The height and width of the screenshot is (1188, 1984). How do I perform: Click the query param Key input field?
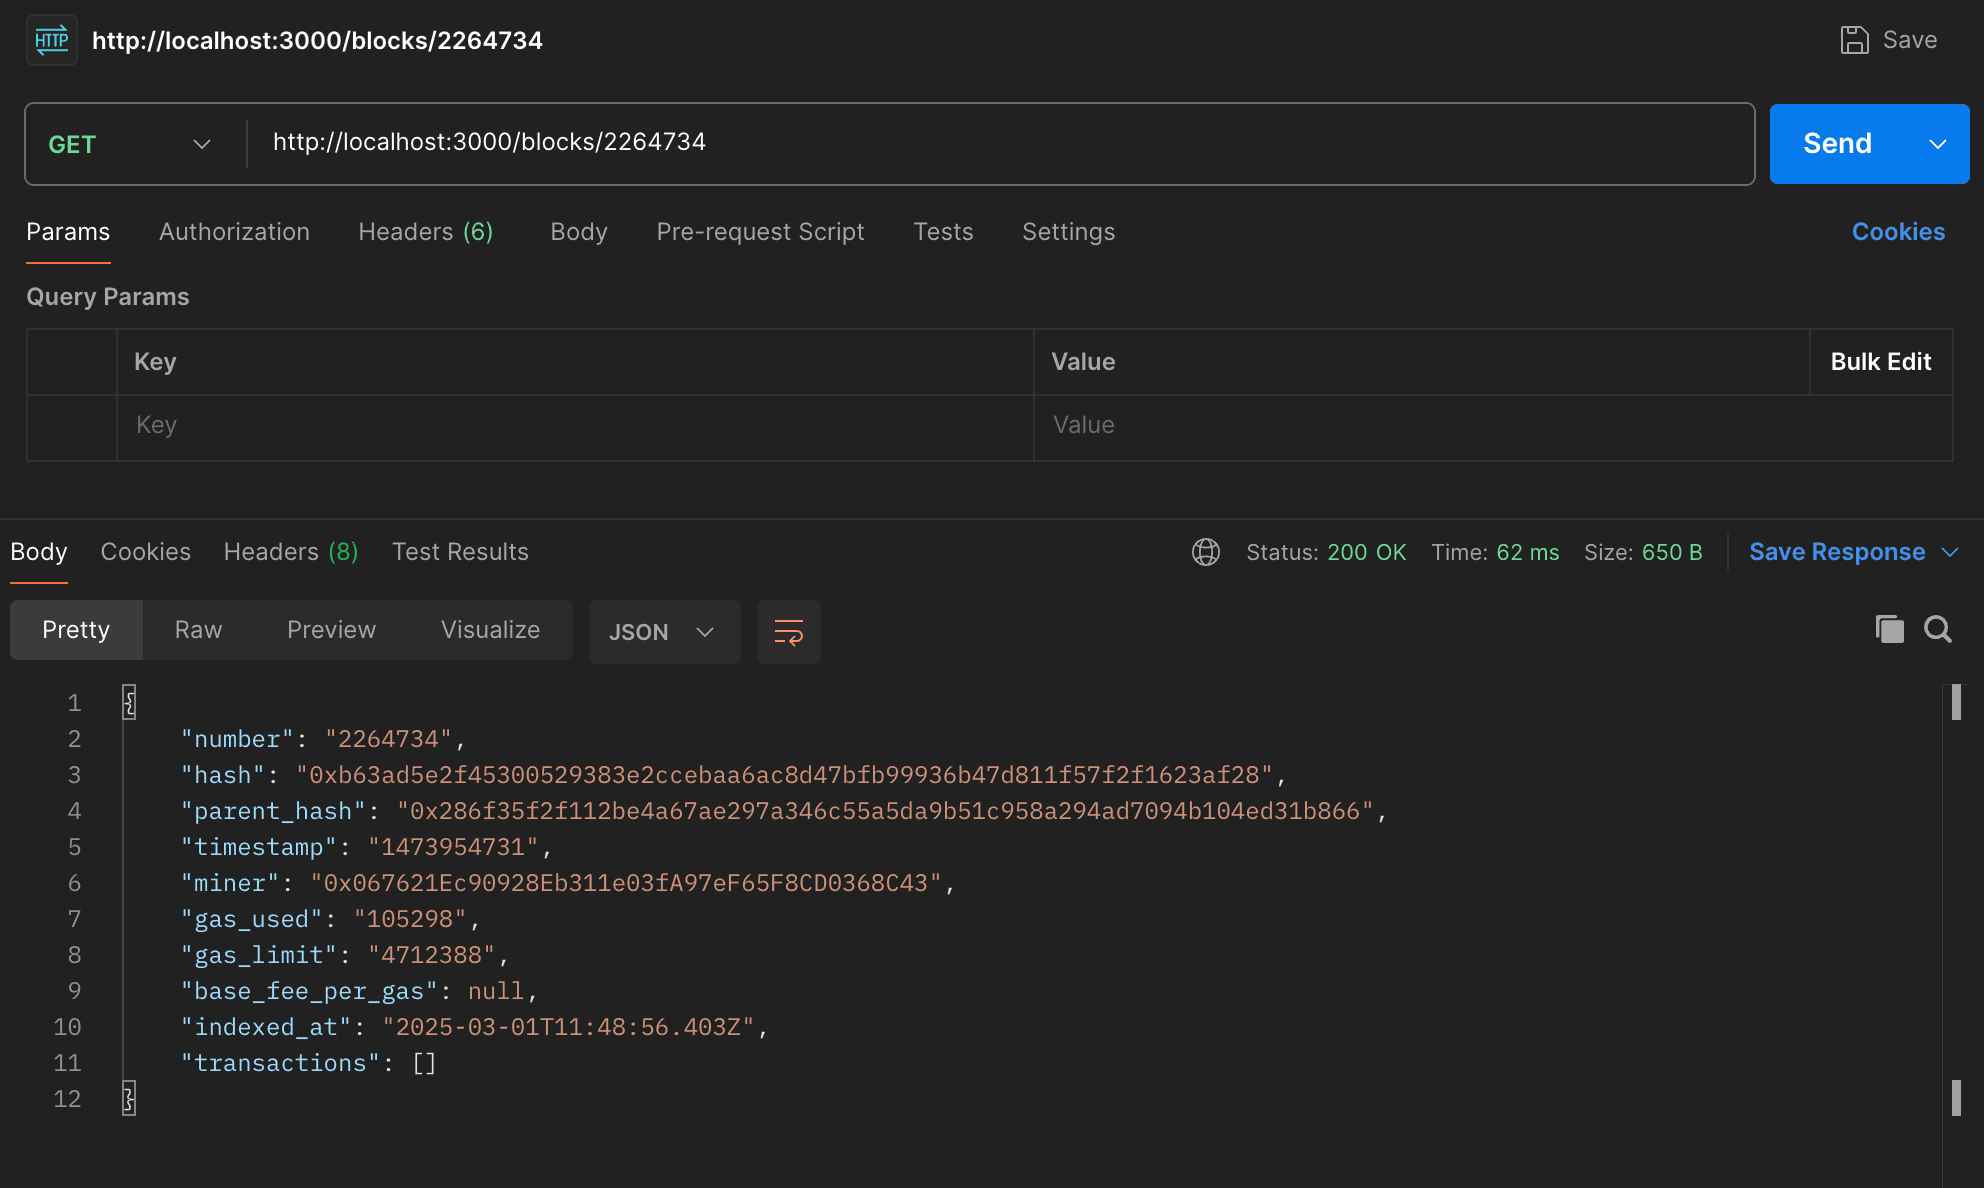coord(574,425)
